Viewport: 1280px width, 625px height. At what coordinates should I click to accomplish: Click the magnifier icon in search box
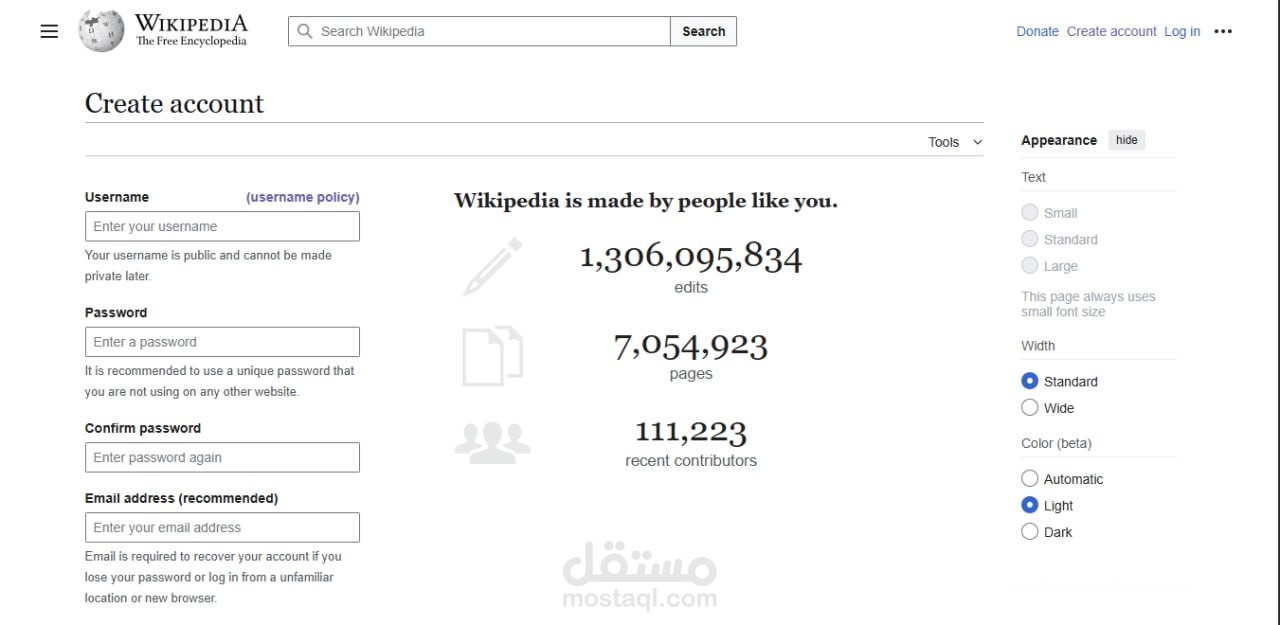305,31
